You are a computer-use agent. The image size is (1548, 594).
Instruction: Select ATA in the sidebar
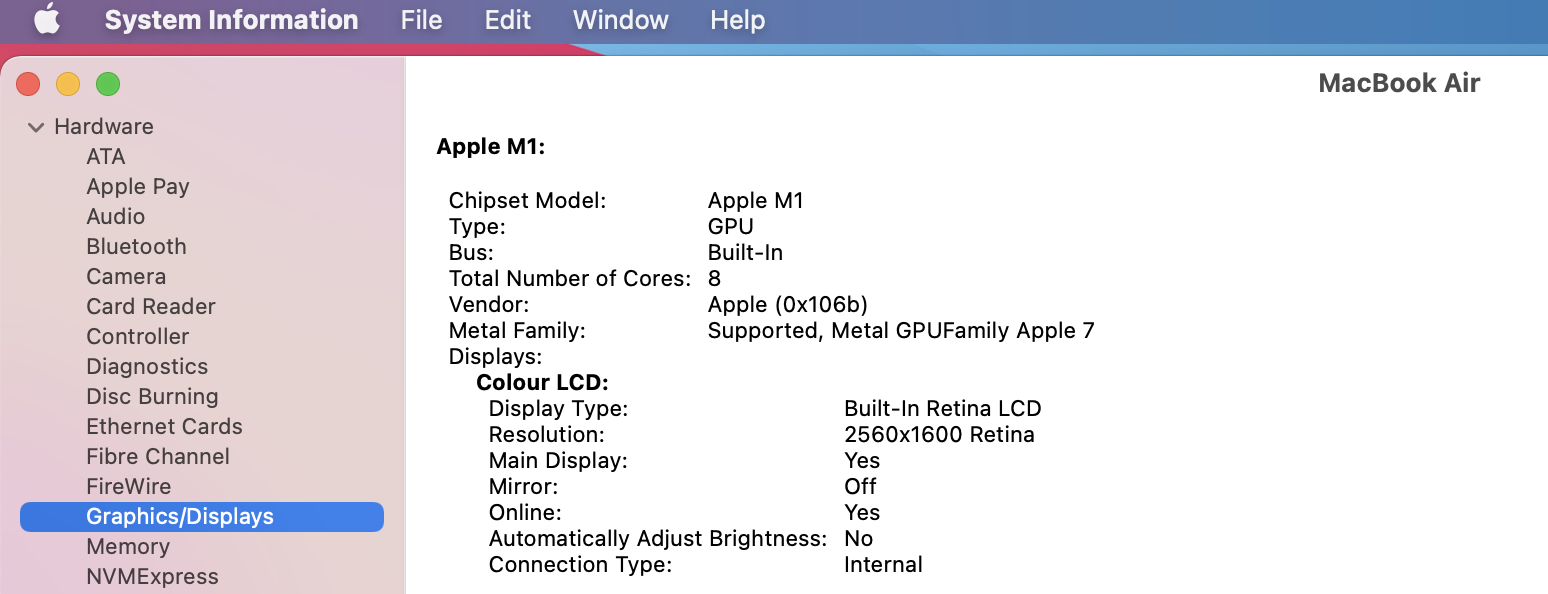tap(106, 157)
